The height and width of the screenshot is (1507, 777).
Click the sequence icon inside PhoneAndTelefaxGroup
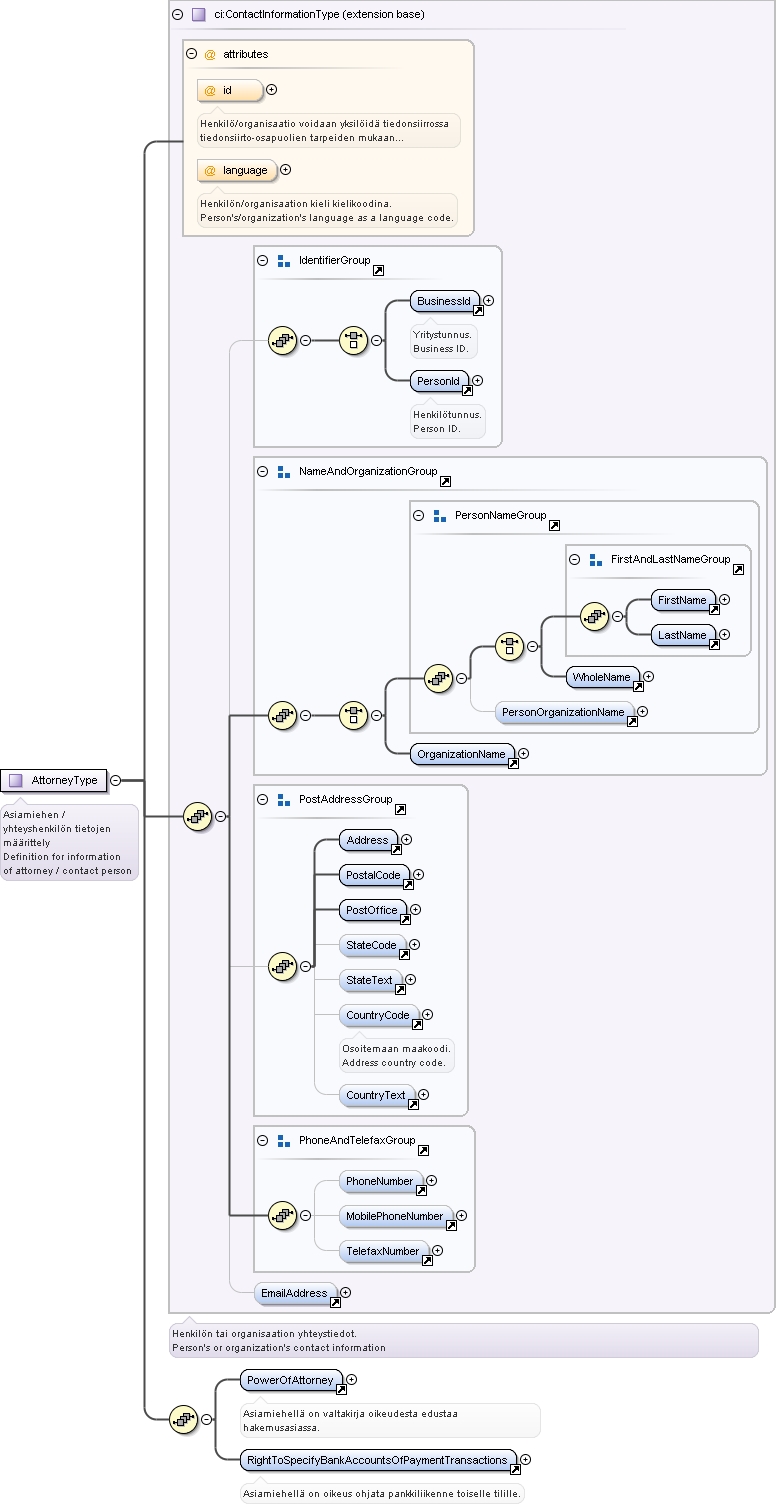(283, 1215)
